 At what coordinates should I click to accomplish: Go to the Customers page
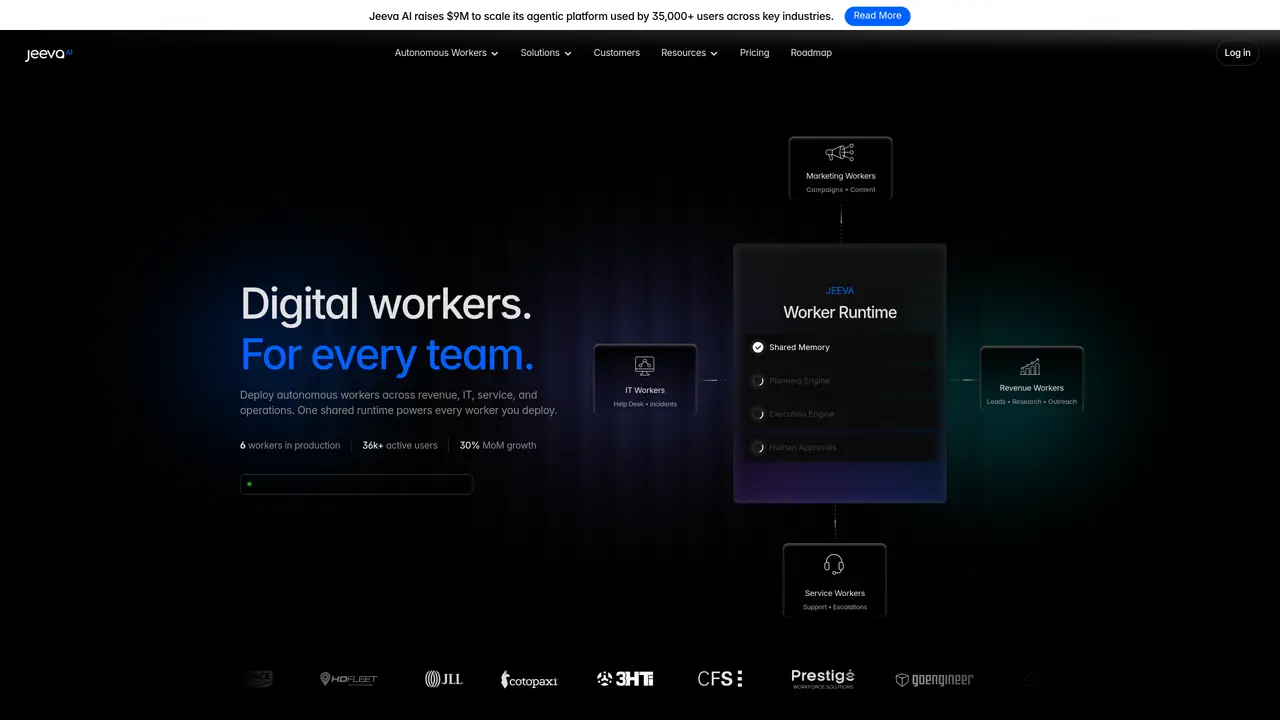(616, 53)
